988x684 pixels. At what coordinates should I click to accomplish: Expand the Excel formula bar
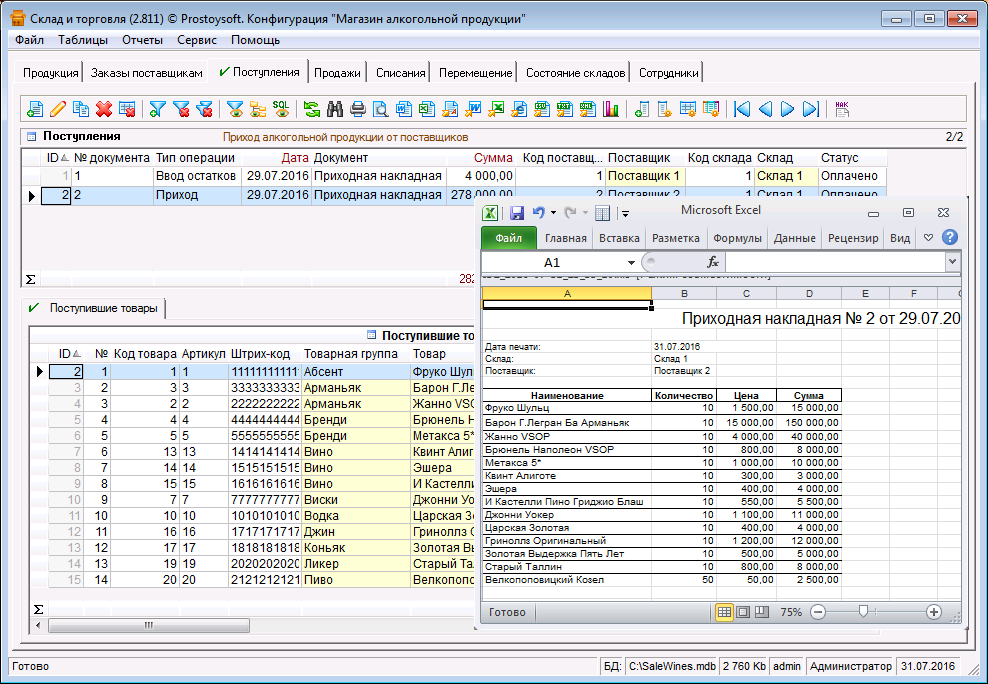tap(951, 262)
